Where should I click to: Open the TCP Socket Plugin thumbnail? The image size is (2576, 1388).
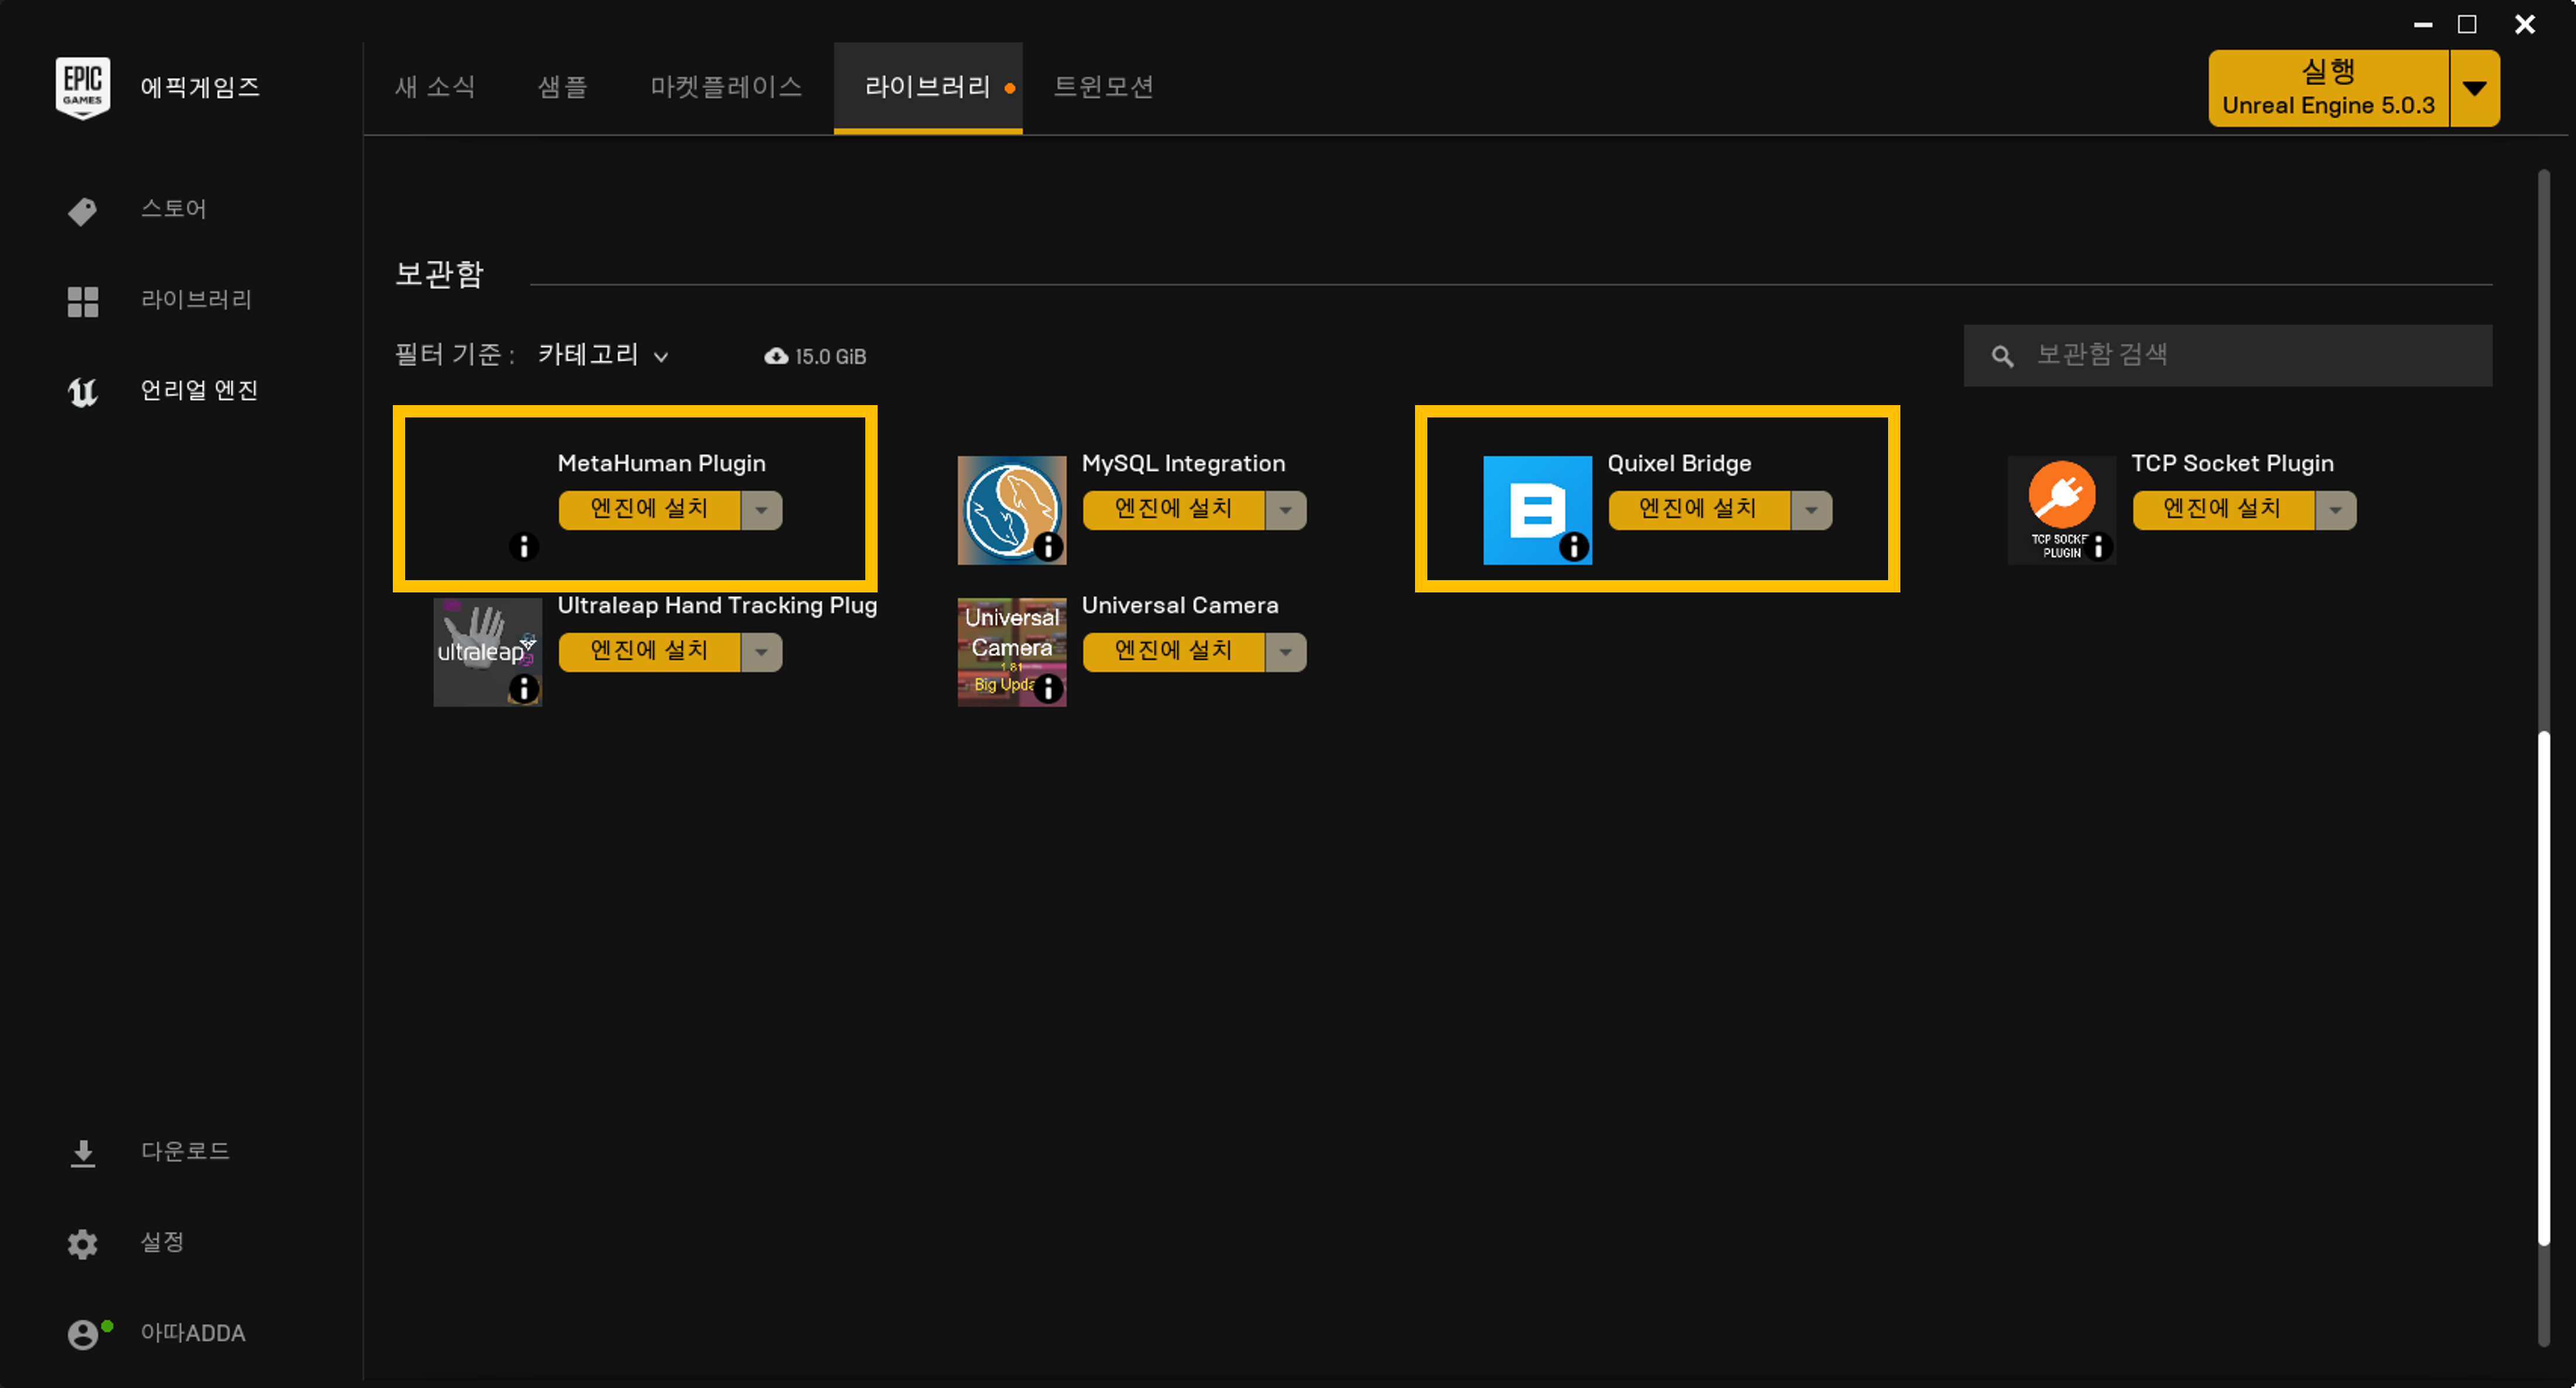(2061, 510)
